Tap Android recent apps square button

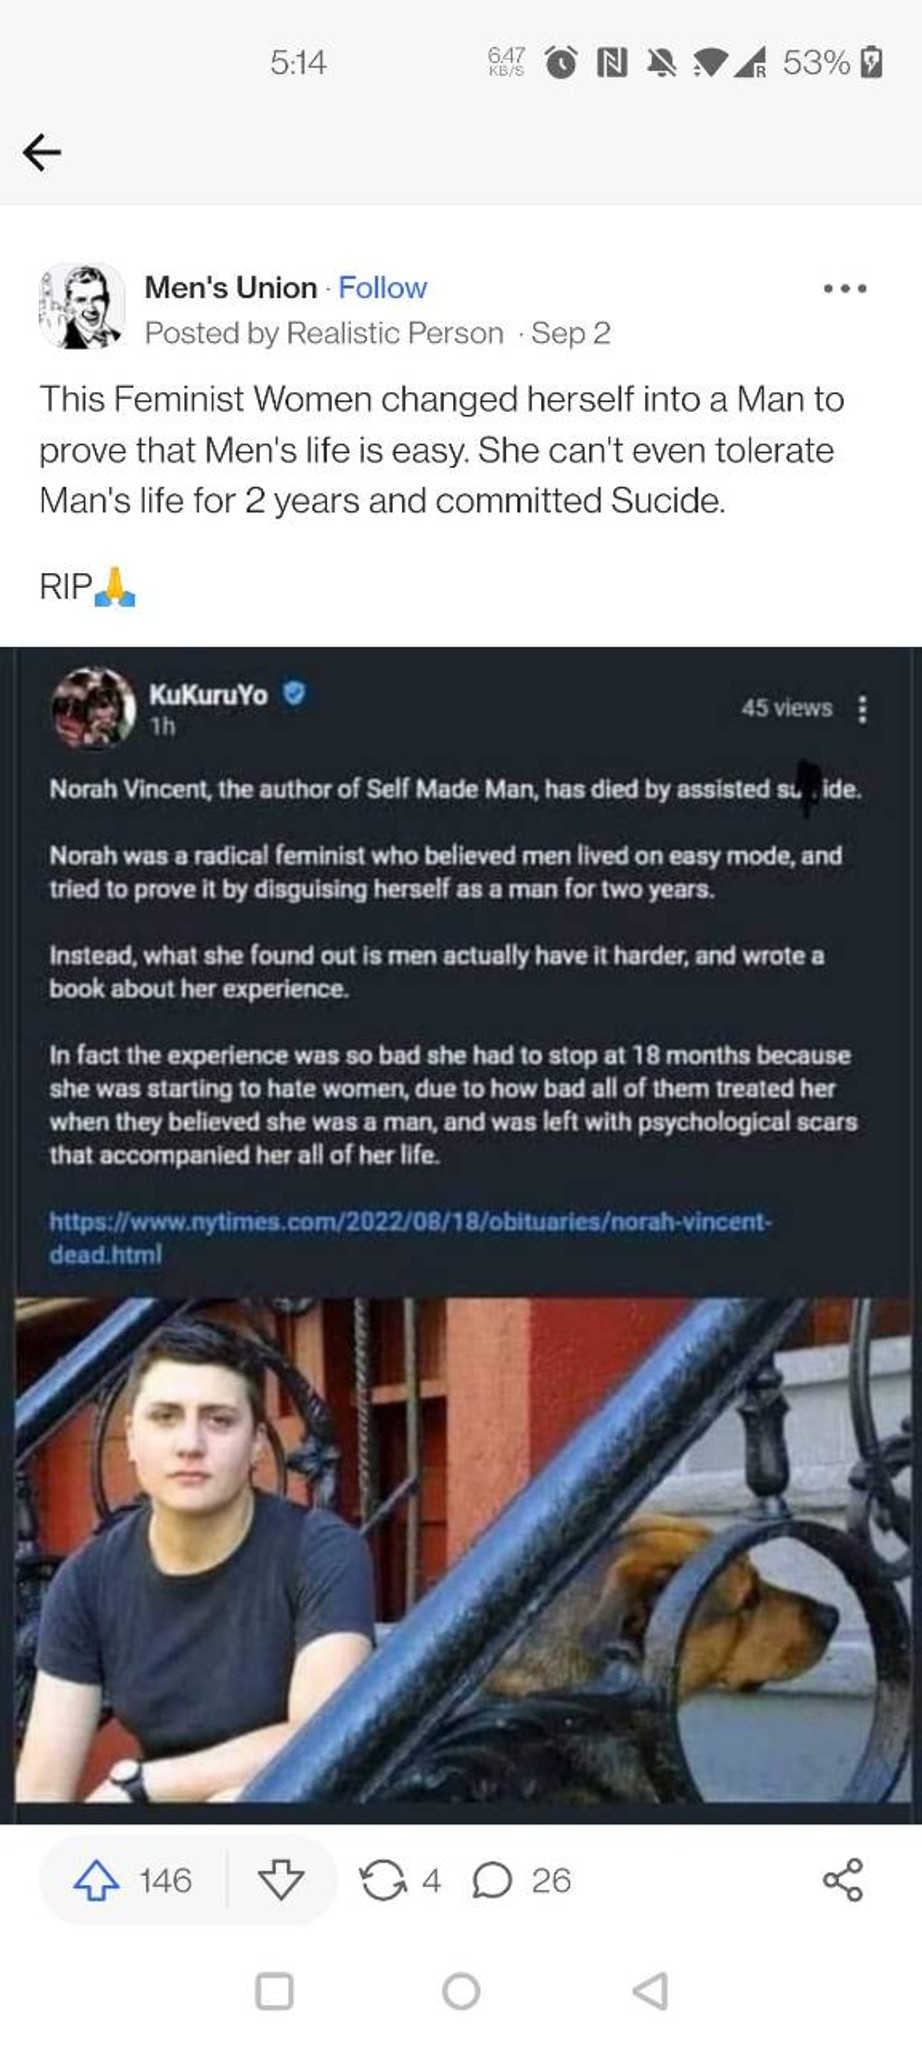coord(274,1991)
